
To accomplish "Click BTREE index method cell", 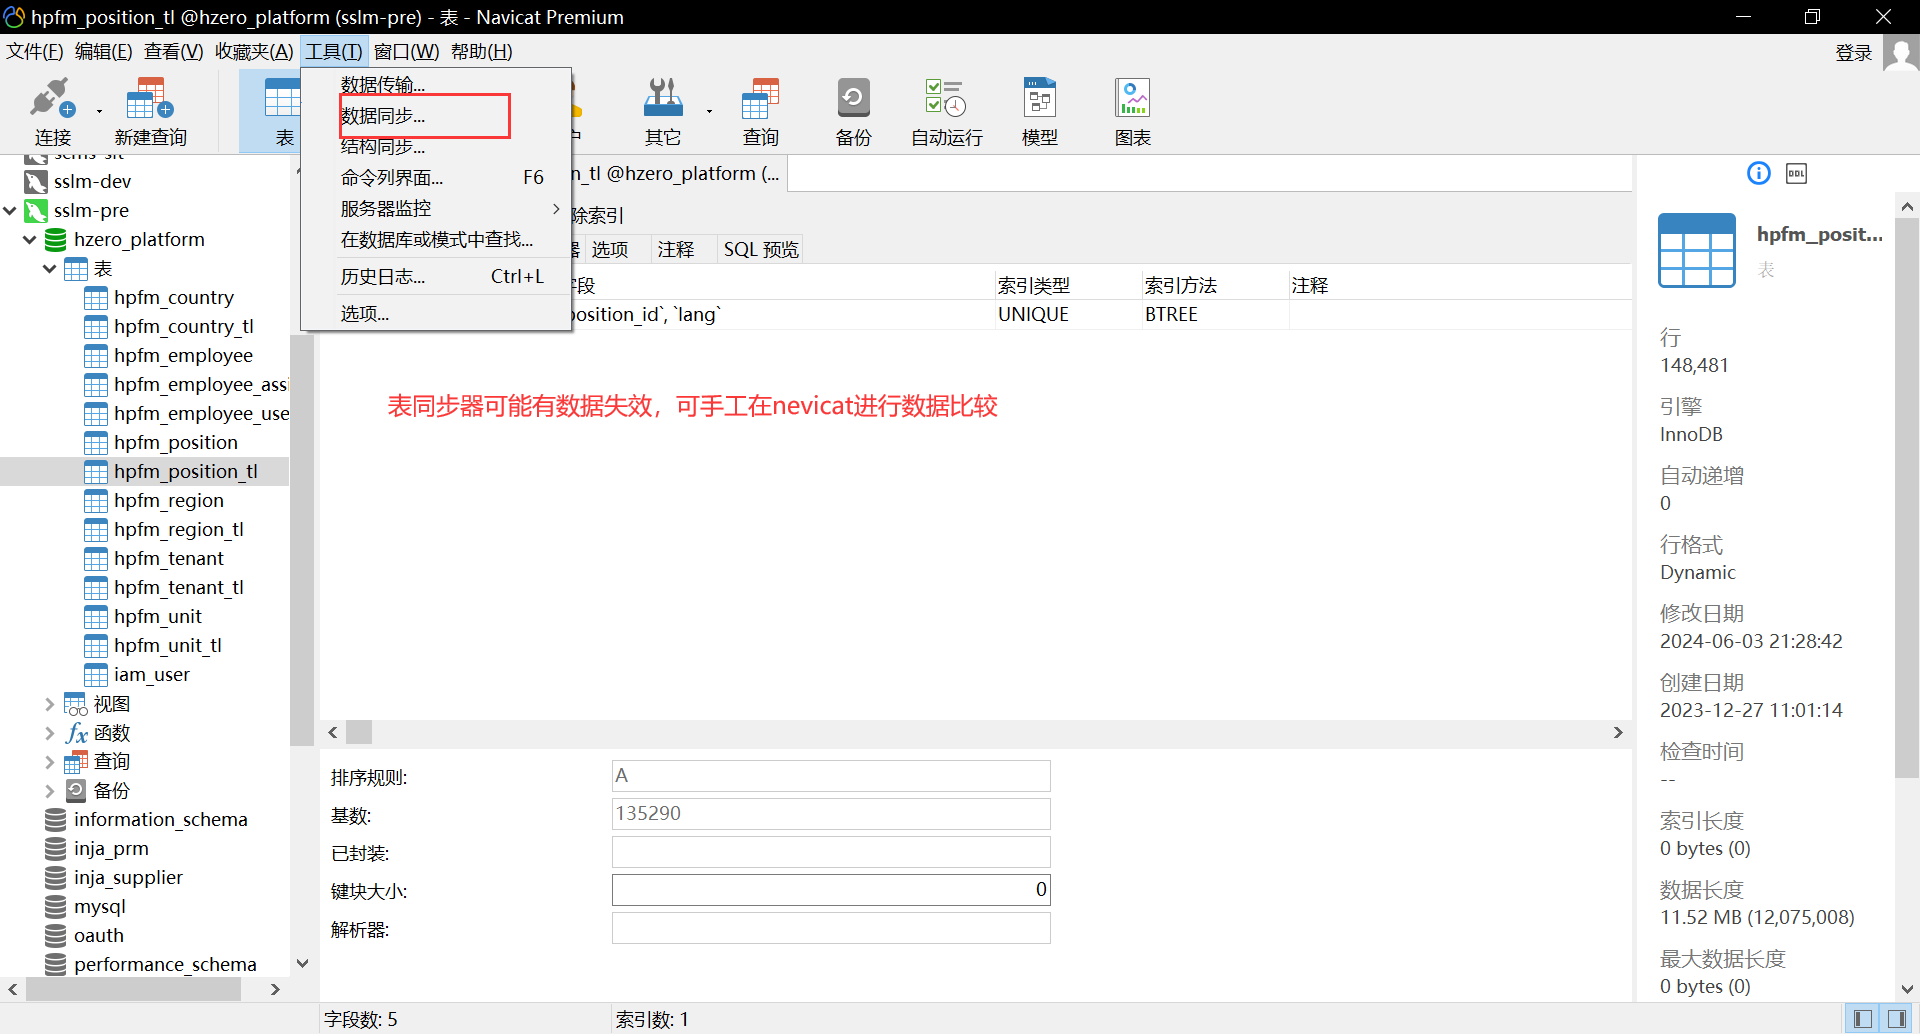I will [x=1215, y=314].
